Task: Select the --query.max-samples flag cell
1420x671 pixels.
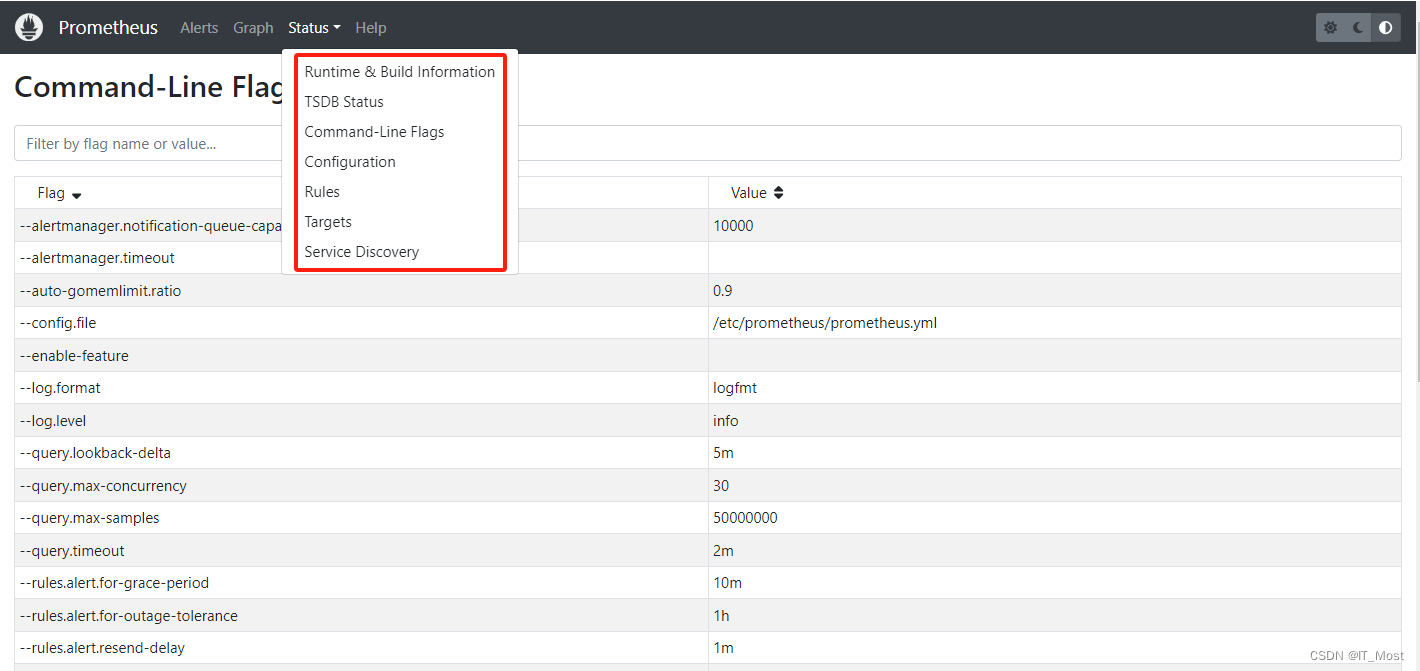Action: (361, 518)
